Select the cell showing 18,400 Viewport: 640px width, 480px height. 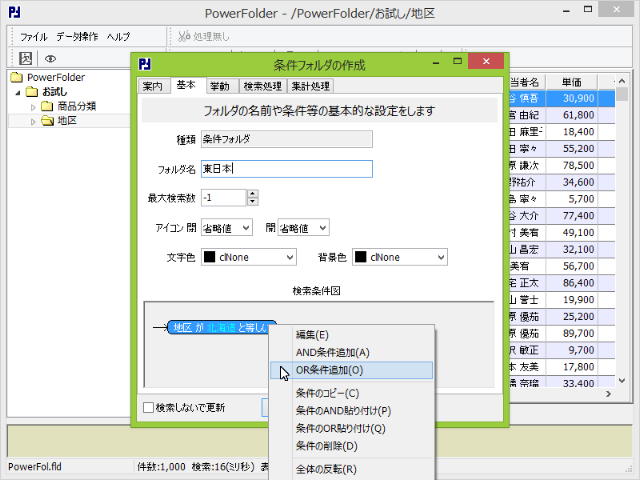(571, 132)
